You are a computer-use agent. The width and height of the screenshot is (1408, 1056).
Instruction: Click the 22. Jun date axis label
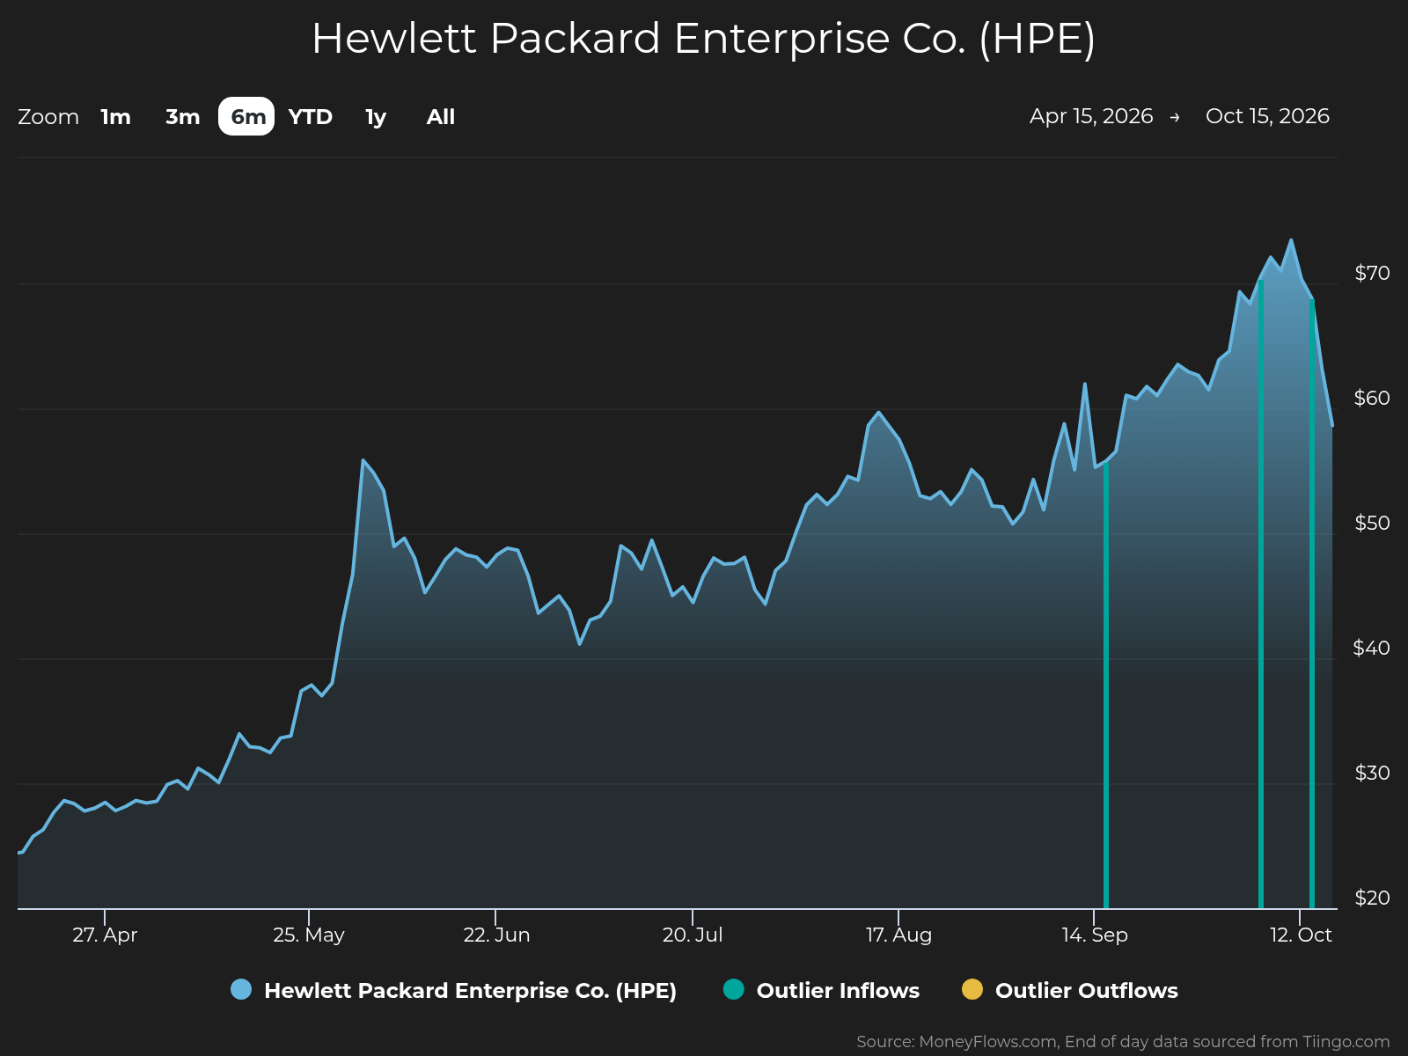[x=497, y=935]
